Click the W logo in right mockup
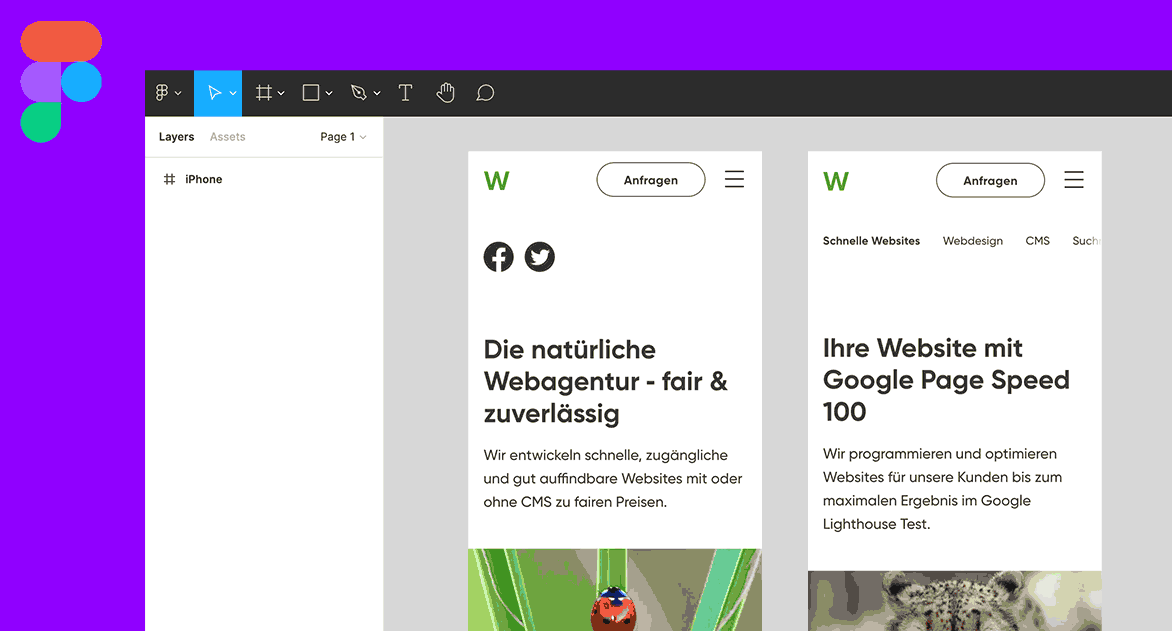The width and height of the screenshot is (1172, 631). pos(836,181)
